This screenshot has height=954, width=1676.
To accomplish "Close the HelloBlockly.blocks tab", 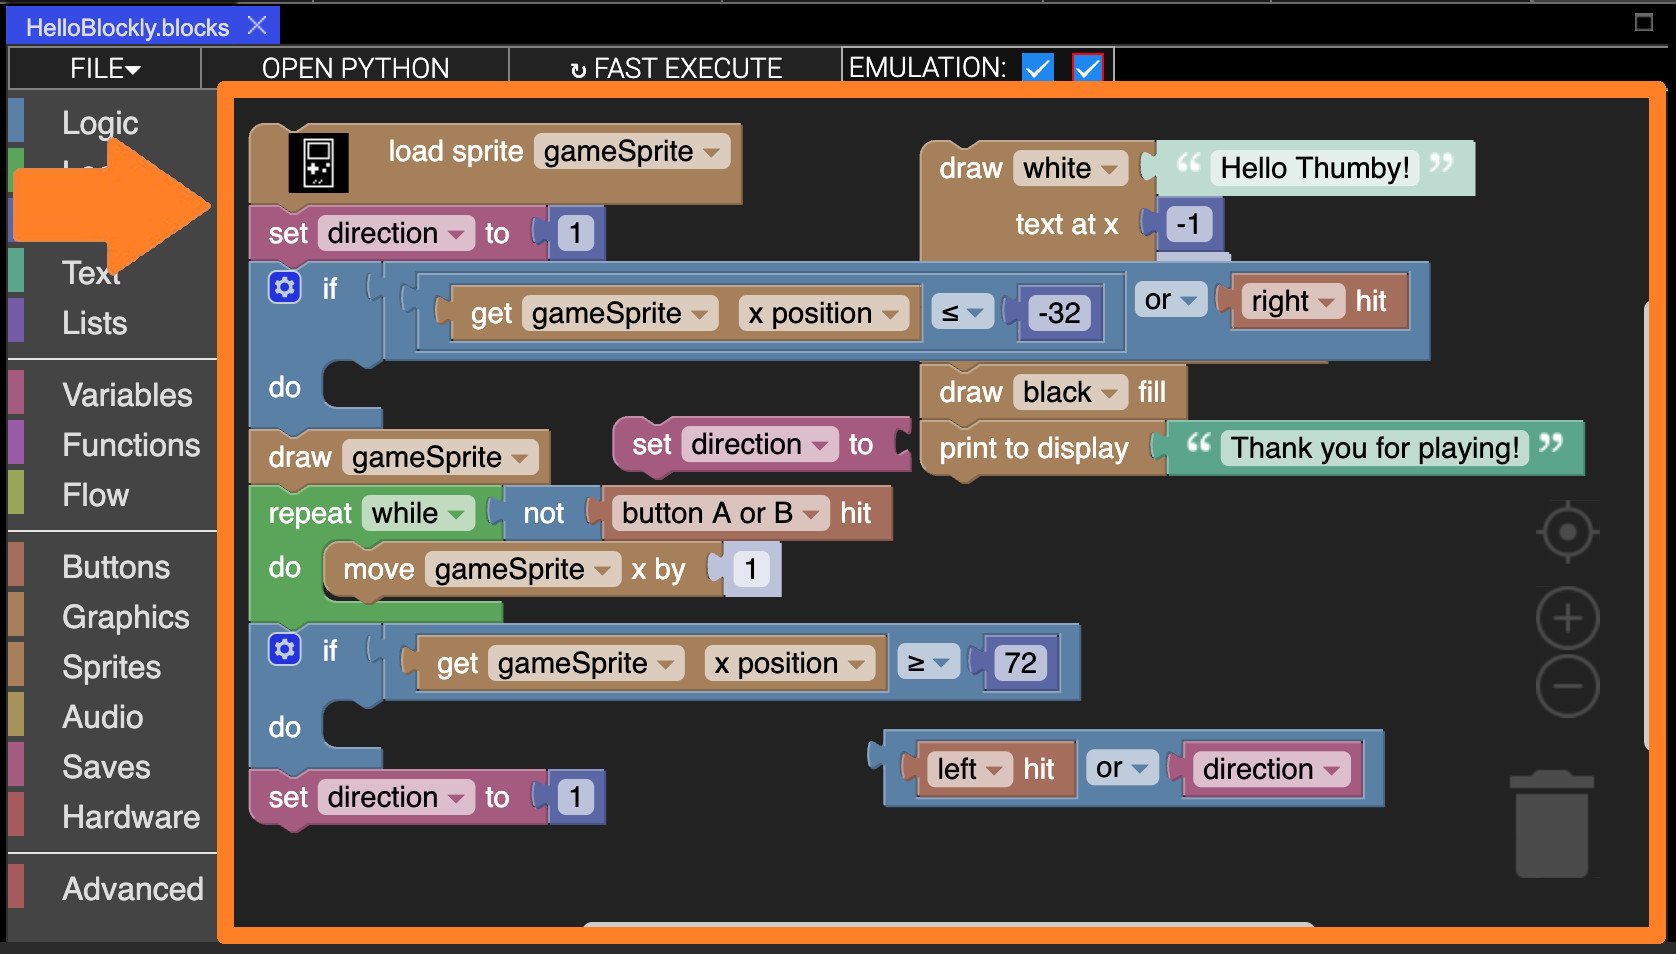I will (x=257, y=26).
